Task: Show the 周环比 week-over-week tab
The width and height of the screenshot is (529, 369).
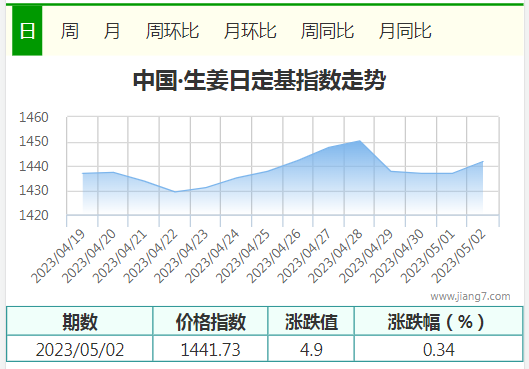Action: [172, 31]
